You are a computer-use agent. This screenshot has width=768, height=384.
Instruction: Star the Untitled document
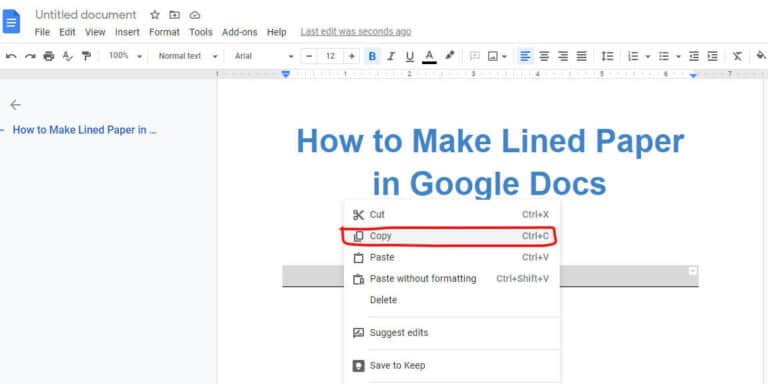point(155,15)
